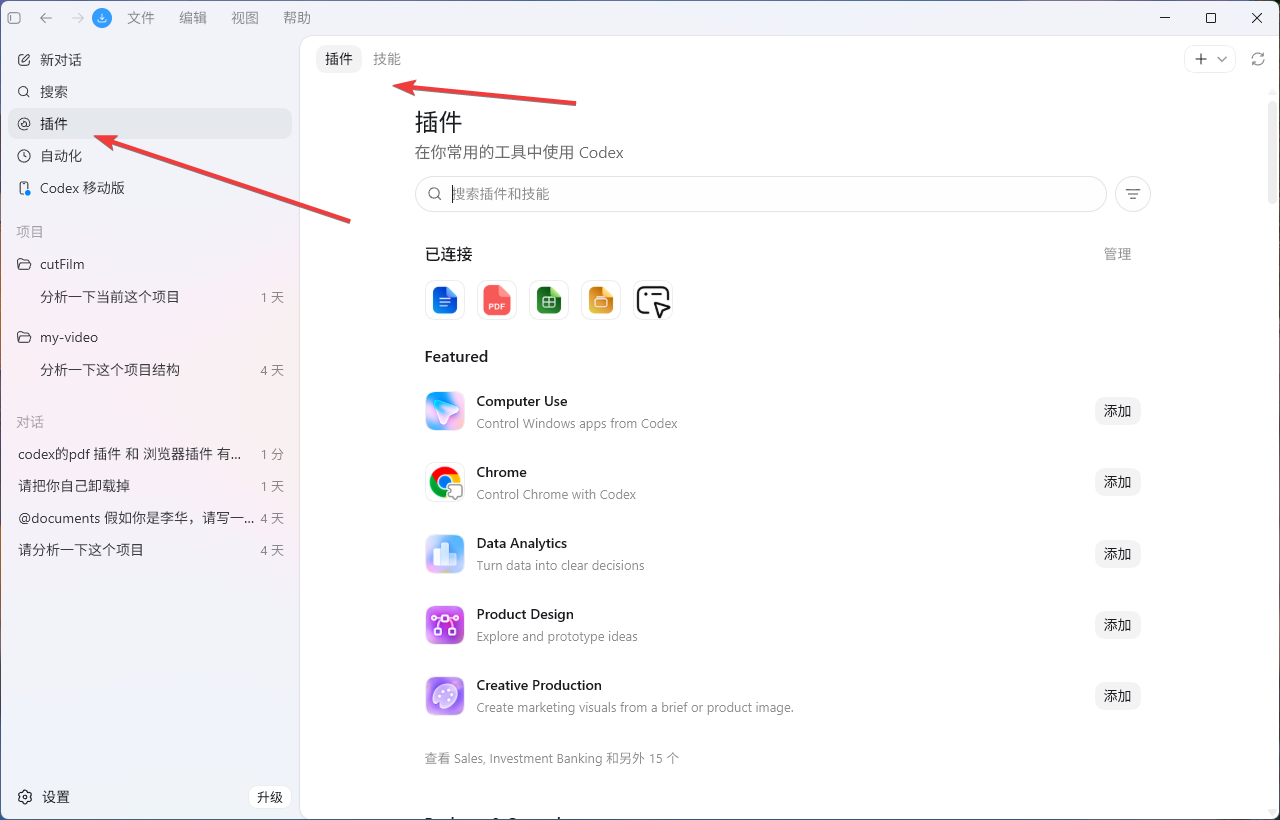The width and height of the screenshot is (1280, 820).
Task: Open 分析一下当前这个项目 conversation
Action: [x=150, y=297]
